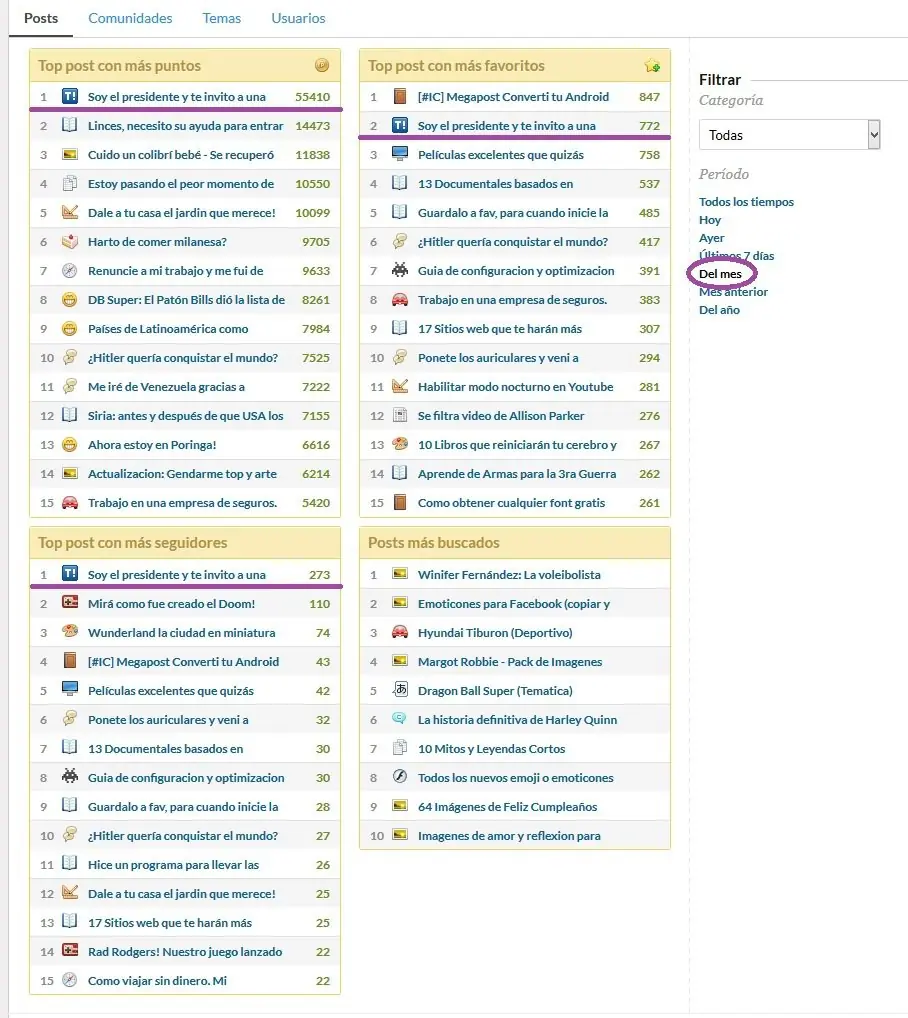Open 'Como viajar sin dinero. Mi' post
908x1018 pixels.
pyautogui.click(x=158, y=981)
